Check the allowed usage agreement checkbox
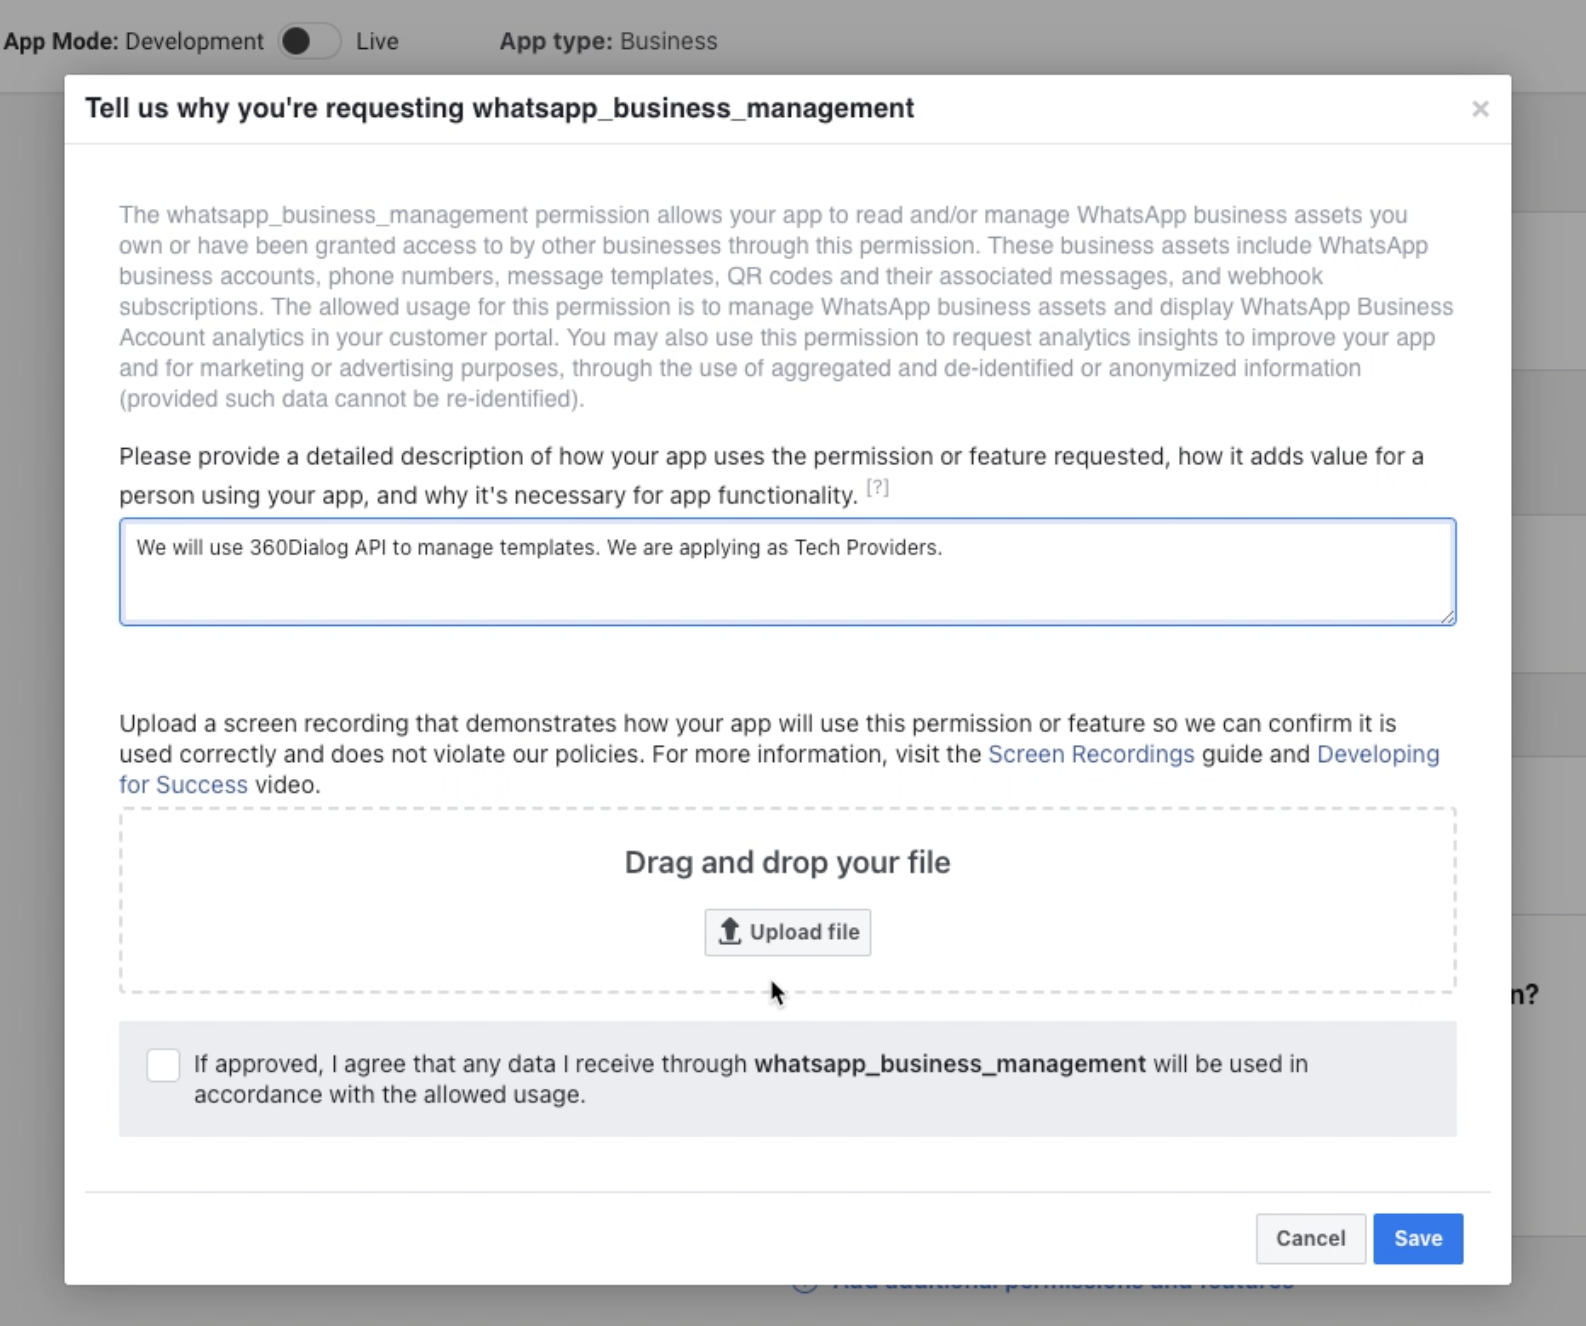The height and width of the screenshot is (1326, 1586). click(163, 1065)
